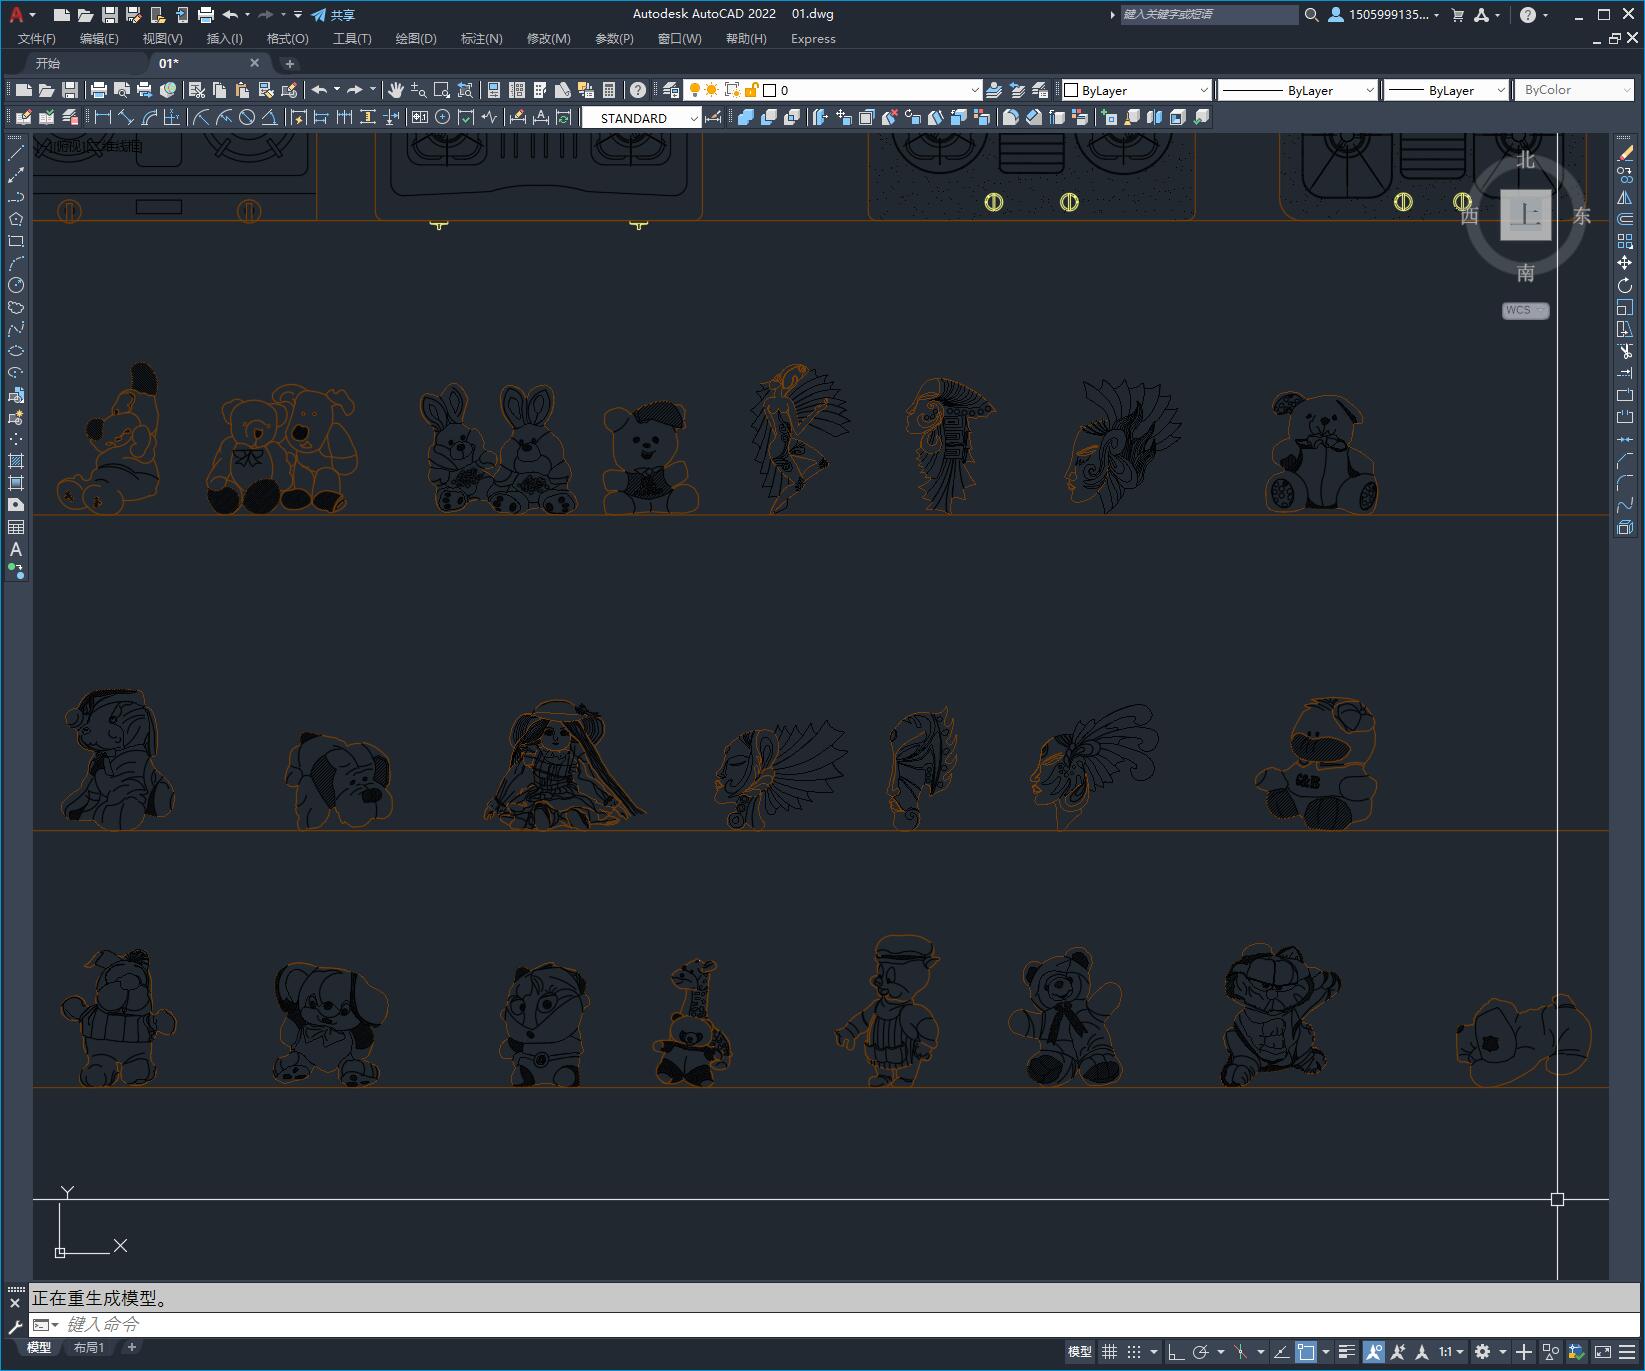
Task: Close the 01* drawing tab
Action: 254,63
